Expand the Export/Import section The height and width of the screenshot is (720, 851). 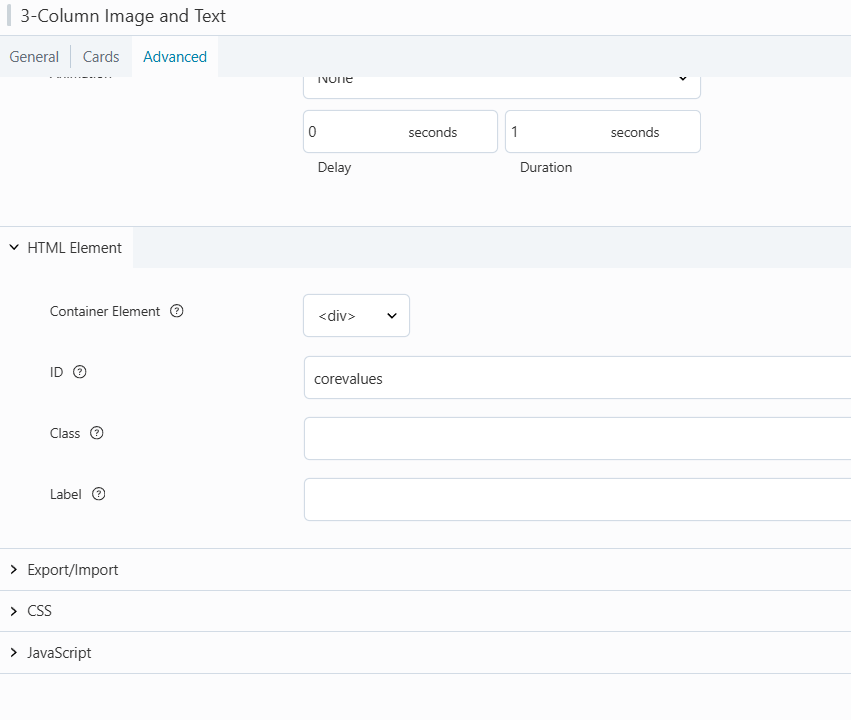click(x=72, y=570)
